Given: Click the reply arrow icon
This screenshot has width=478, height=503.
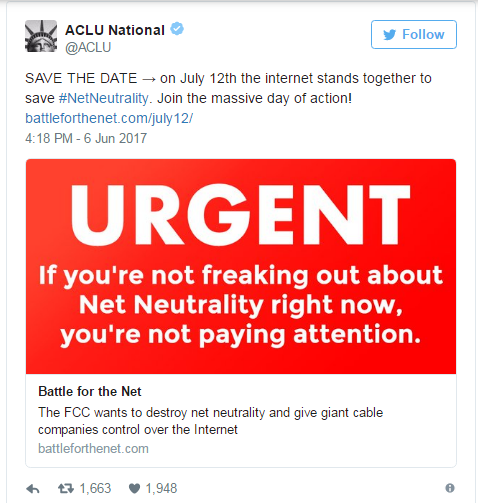Looking at the screenshot, I should click(x=33, y=489).
